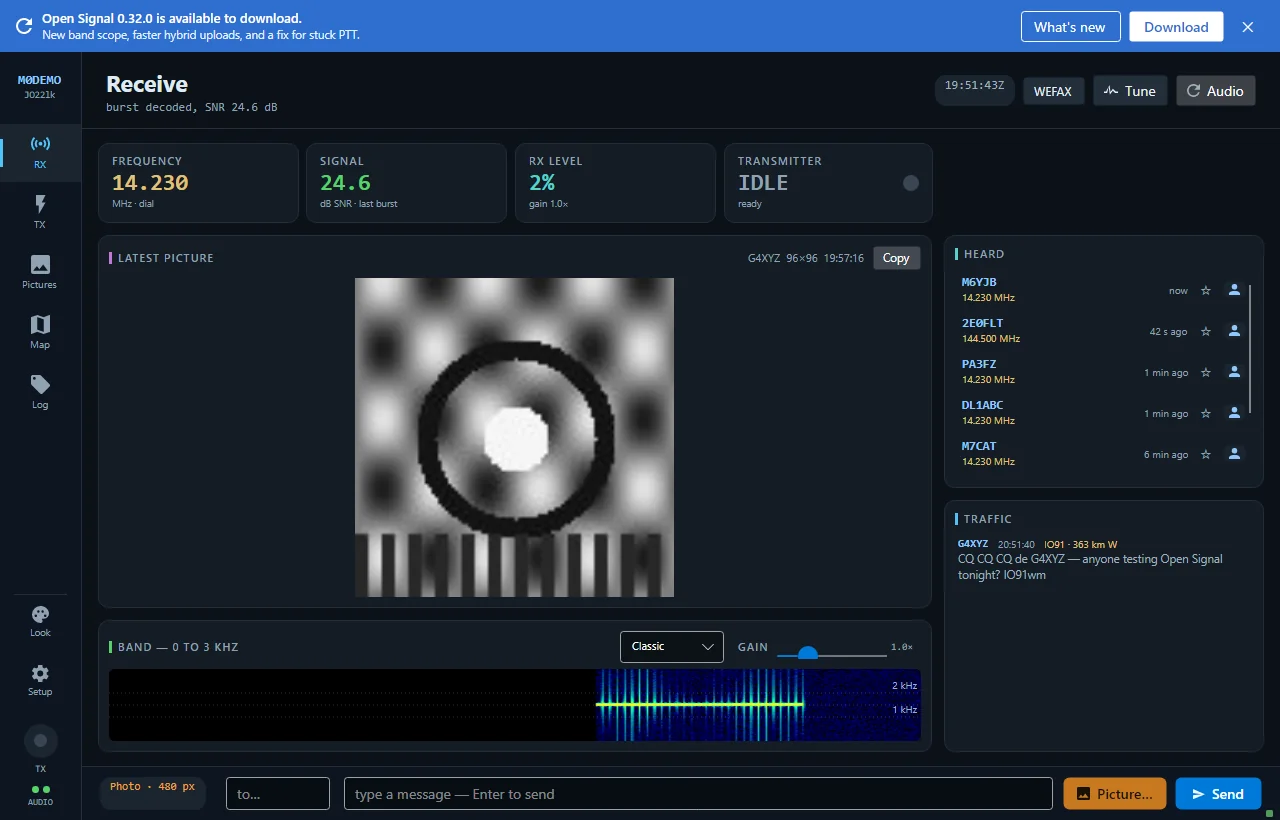Click the Heard list scrollbar
The height and width of the screenshot is (820, 1280).
[1250, 348]
